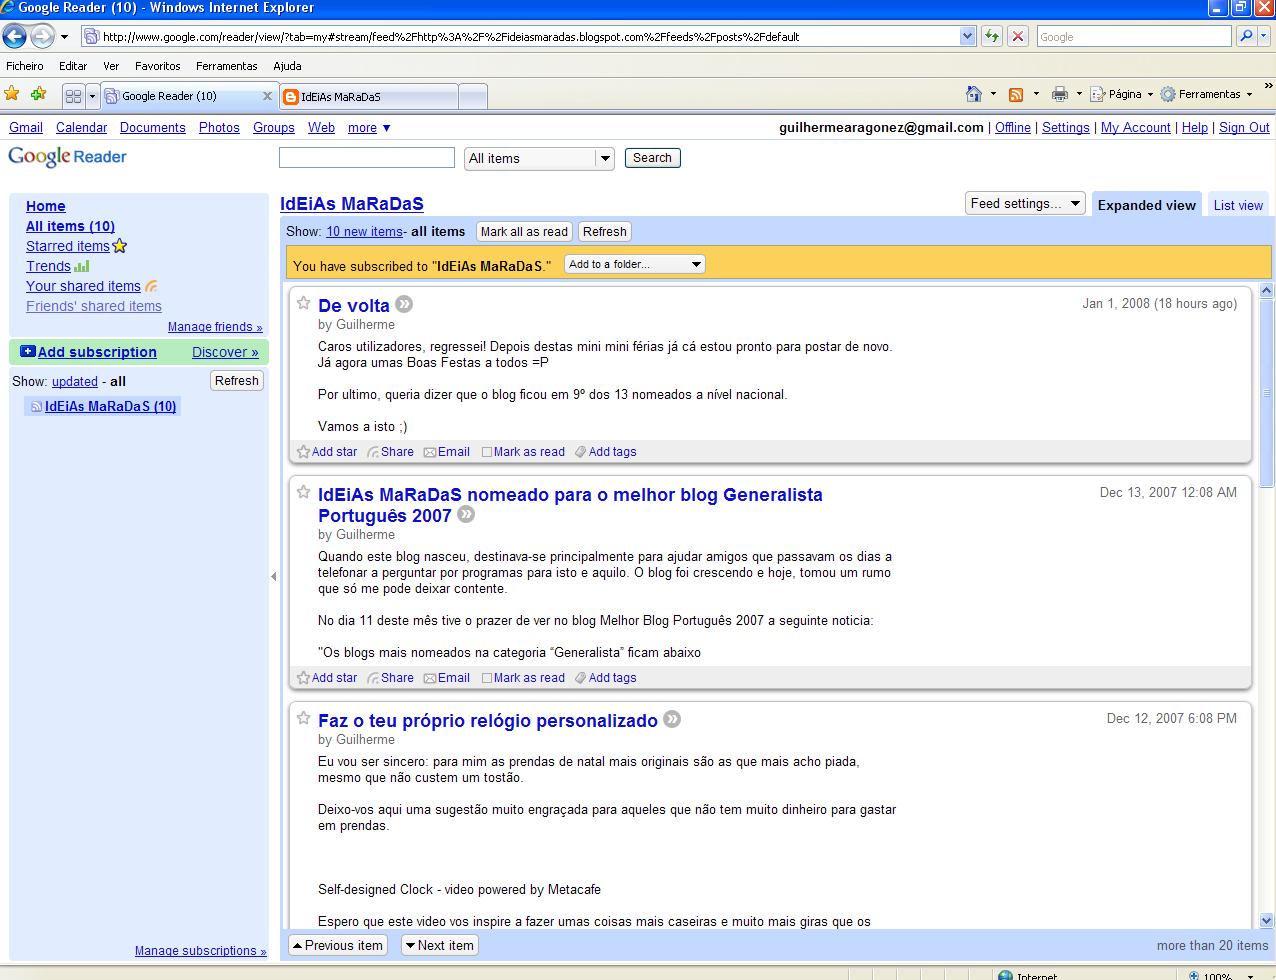Click the sidebar Refresh button
The height and width of the screenshot is (980, 1276).
pos(237,381)
